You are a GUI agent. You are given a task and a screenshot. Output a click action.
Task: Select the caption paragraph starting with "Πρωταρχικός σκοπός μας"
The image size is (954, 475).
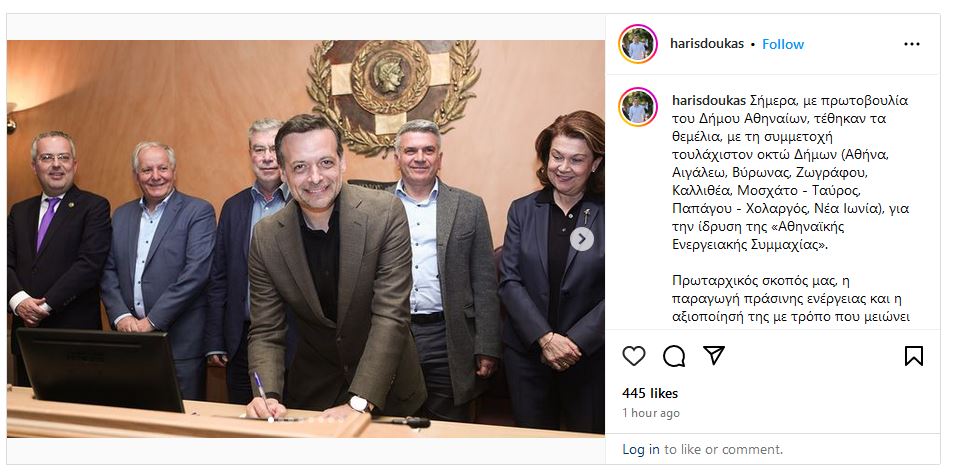[x=790, y=299]
